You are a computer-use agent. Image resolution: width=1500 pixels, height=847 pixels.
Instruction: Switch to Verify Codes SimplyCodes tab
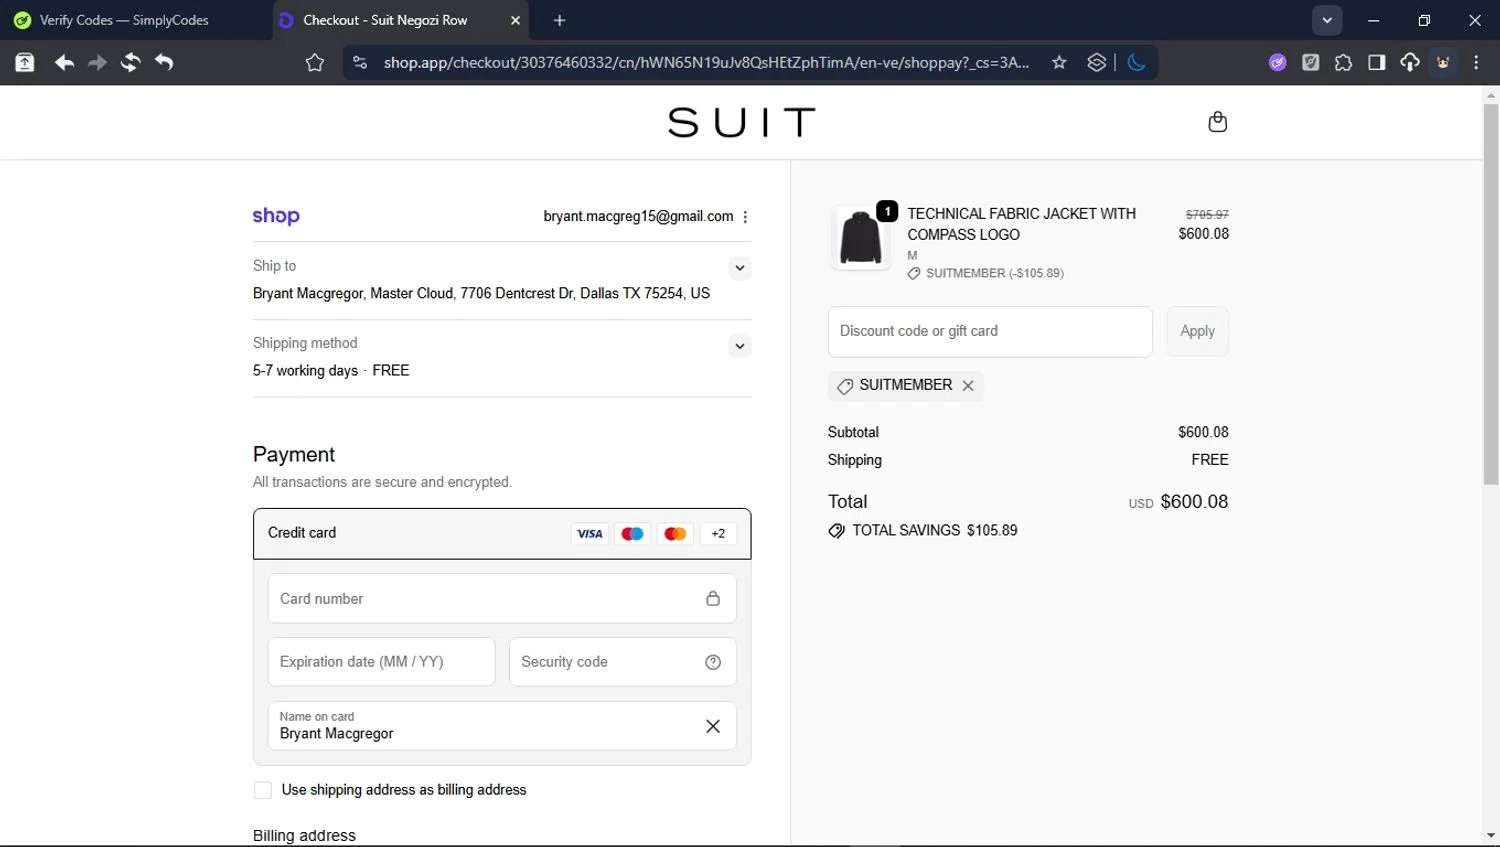click(x=125, y=20)
